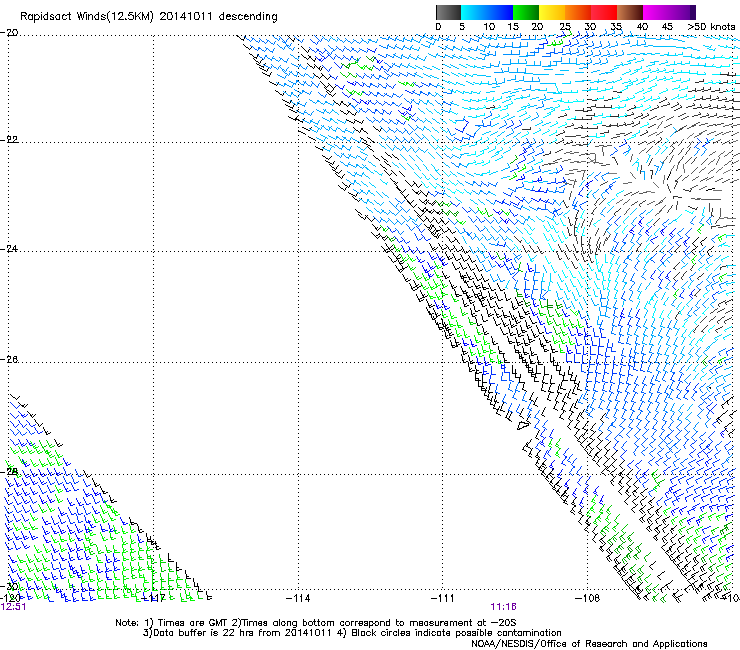The image size is (740, 650).
Task: Click the '-108' longitude axis label
Action: [587, 599]
